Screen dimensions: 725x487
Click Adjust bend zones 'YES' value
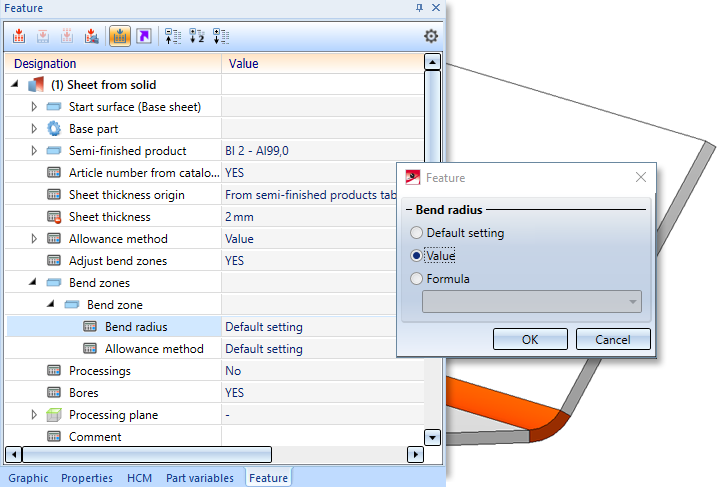click(x=234, y=261)
